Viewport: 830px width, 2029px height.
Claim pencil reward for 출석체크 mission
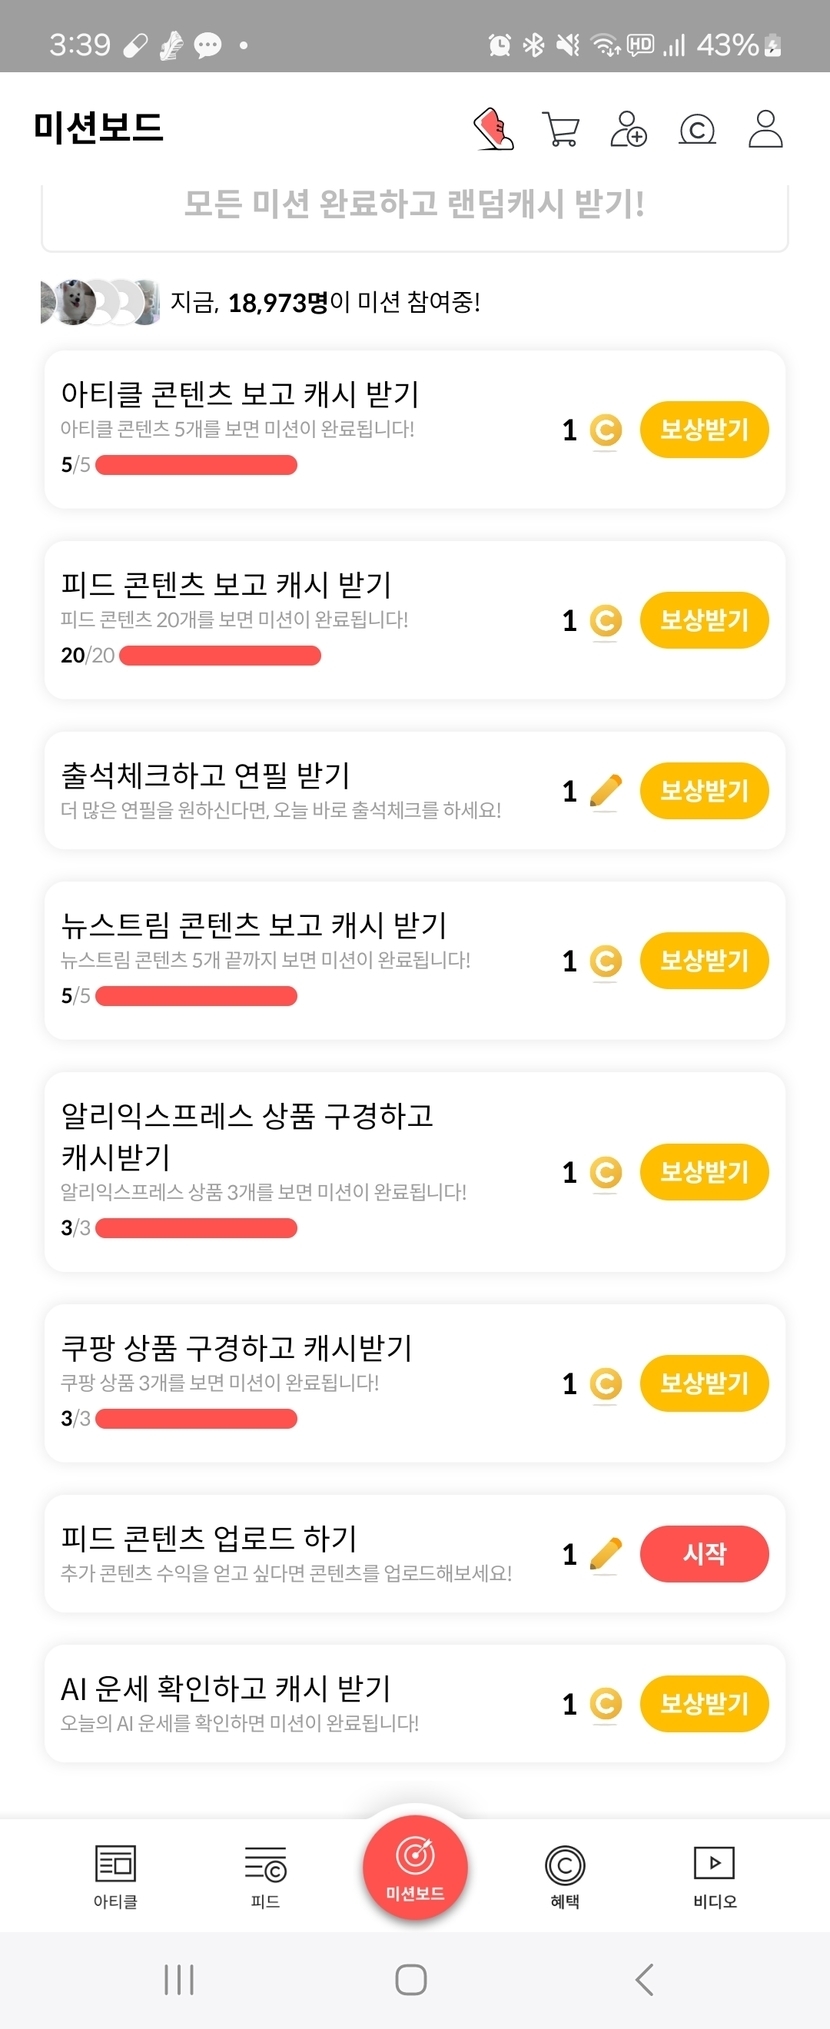pyautogui.click(x=704, y=791)
